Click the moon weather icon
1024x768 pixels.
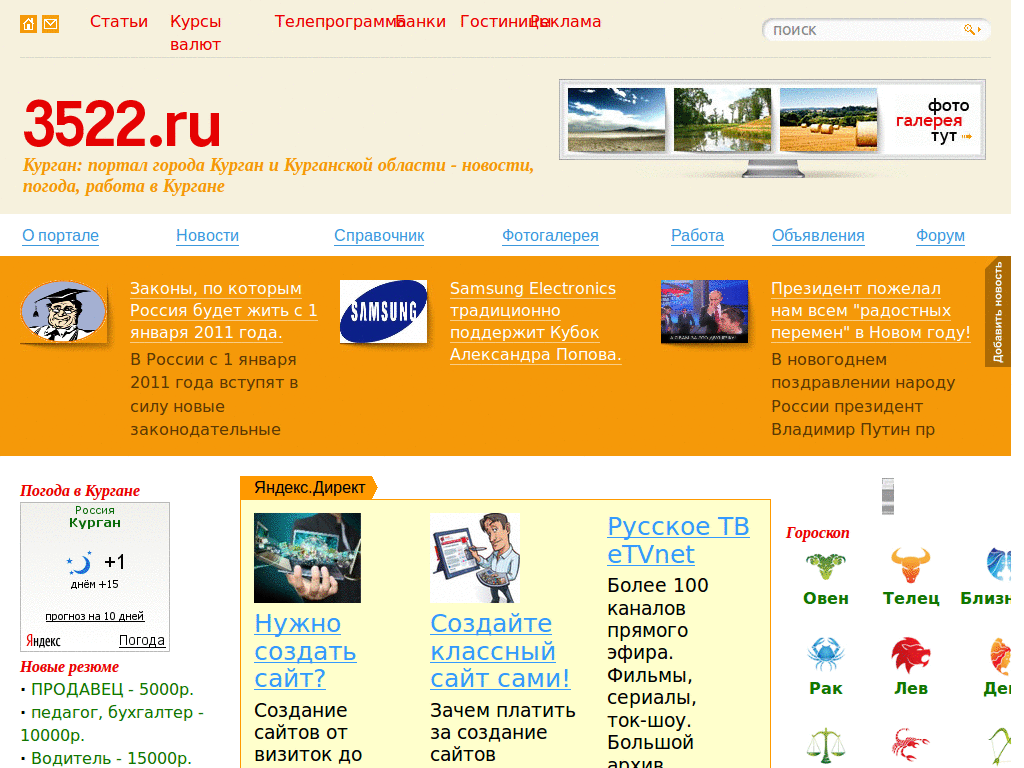(x=80, y=562)
